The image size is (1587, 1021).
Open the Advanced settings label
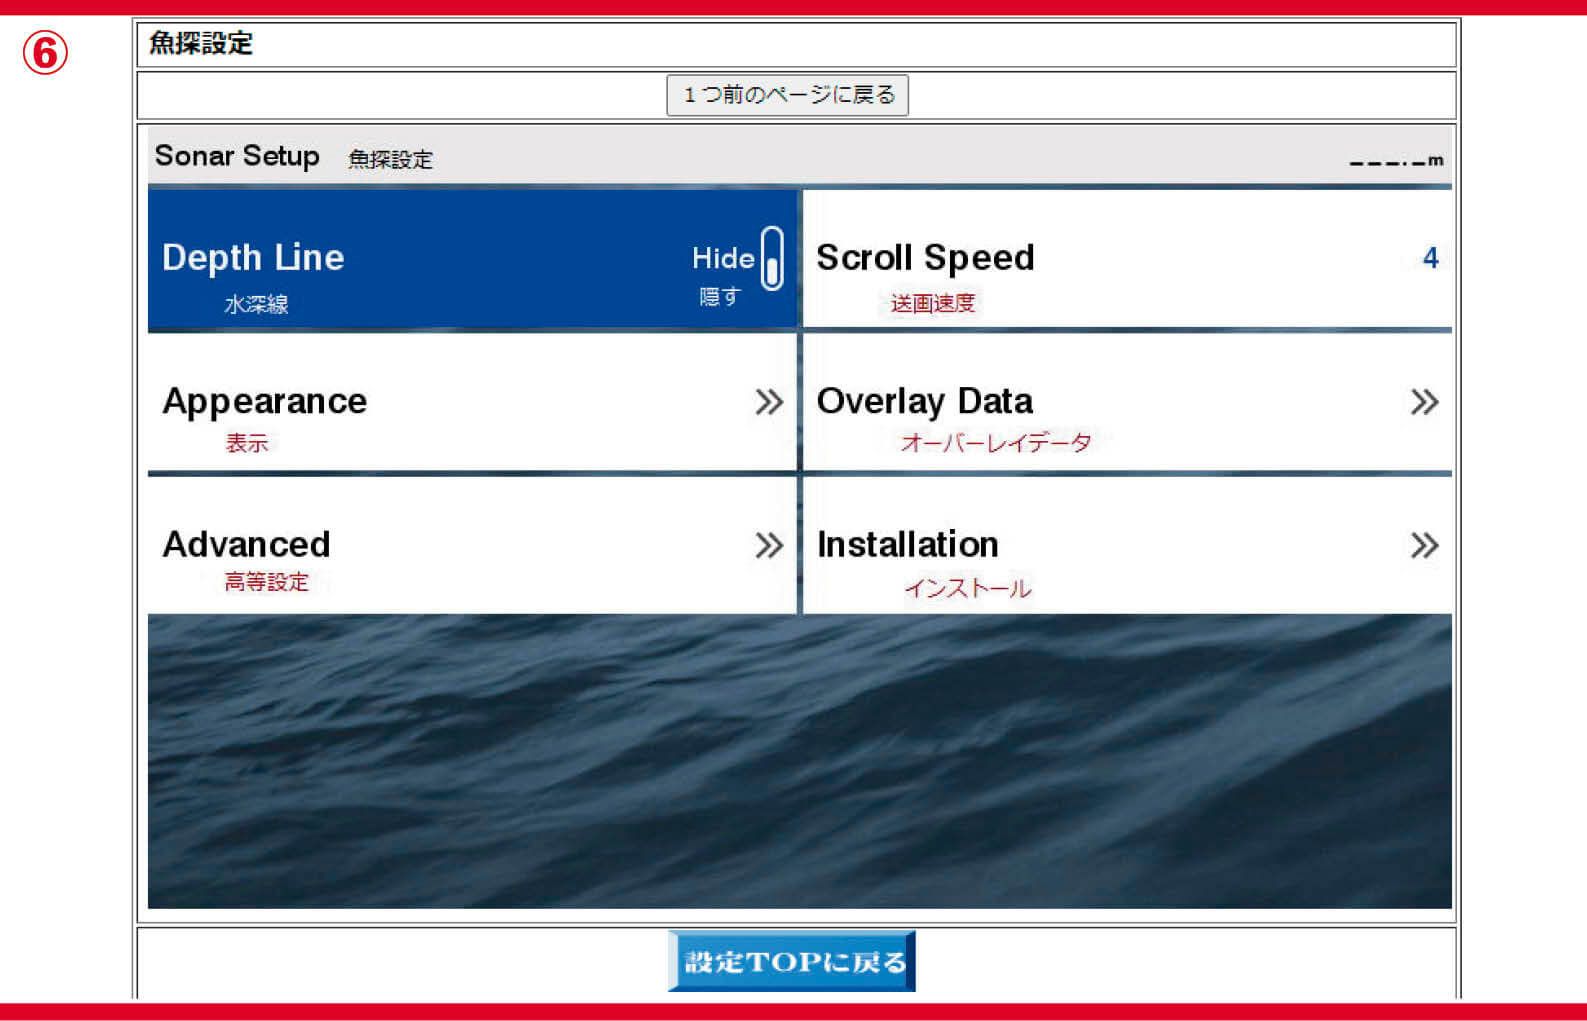tap(246, 544)
